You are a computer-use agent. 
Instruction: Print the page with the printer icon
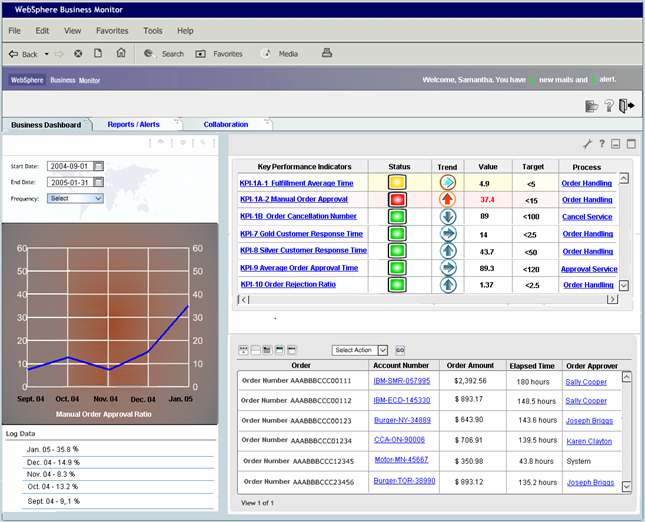(327, 53)
